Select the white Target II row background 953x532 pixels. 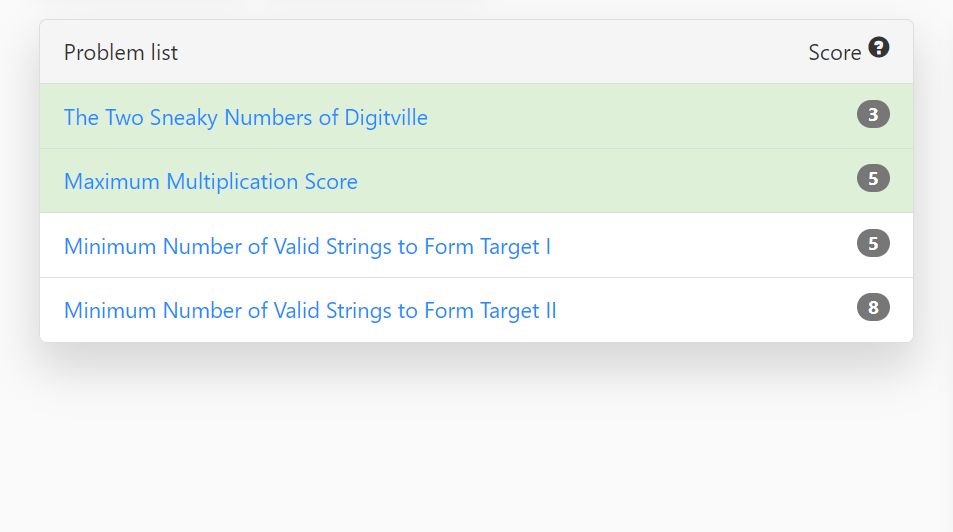476,310
